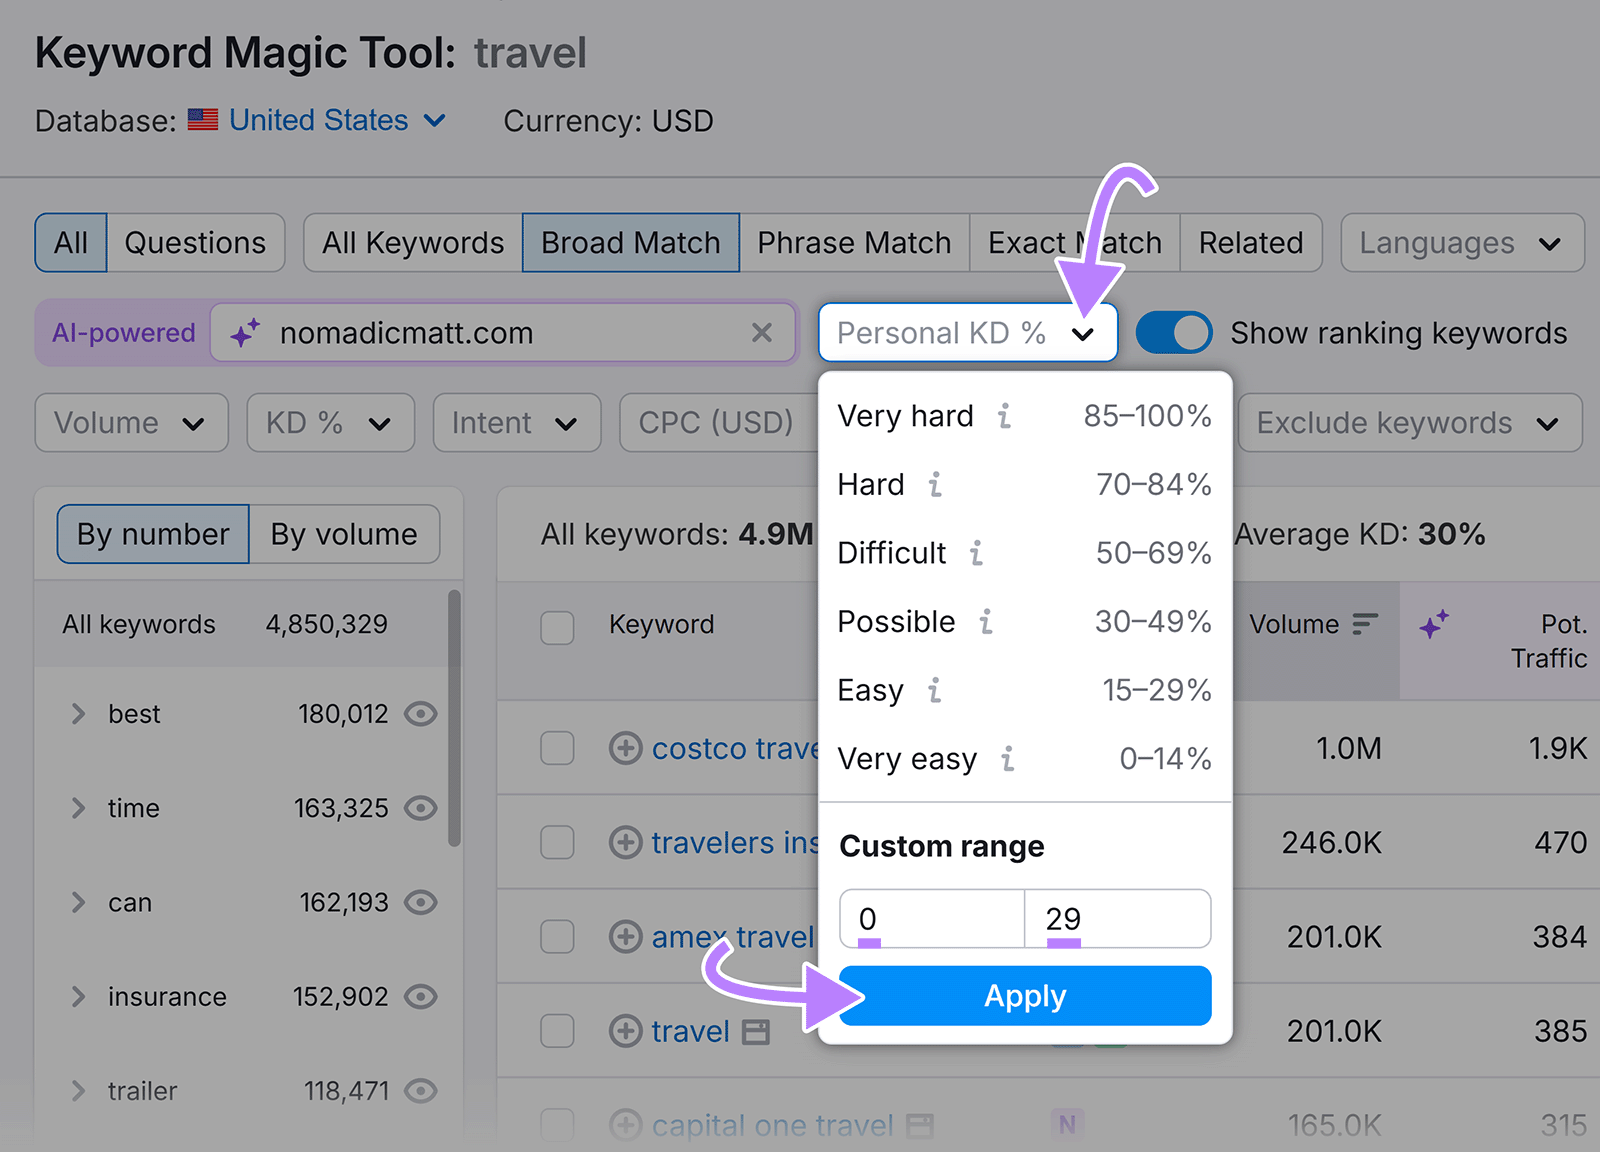The width and height of the screenshot is (1600, 1152).
Task: Clear the nomadicmatt.com search field
Action: point(762,333)
